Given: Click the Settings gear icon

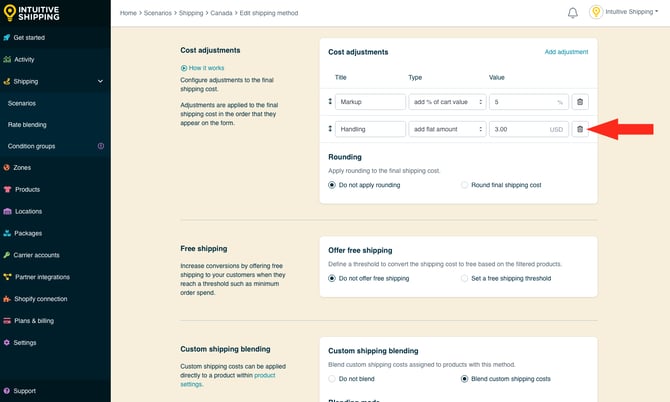Looking at the screenshot, I should pyautogui.click(x=6, y=343).
